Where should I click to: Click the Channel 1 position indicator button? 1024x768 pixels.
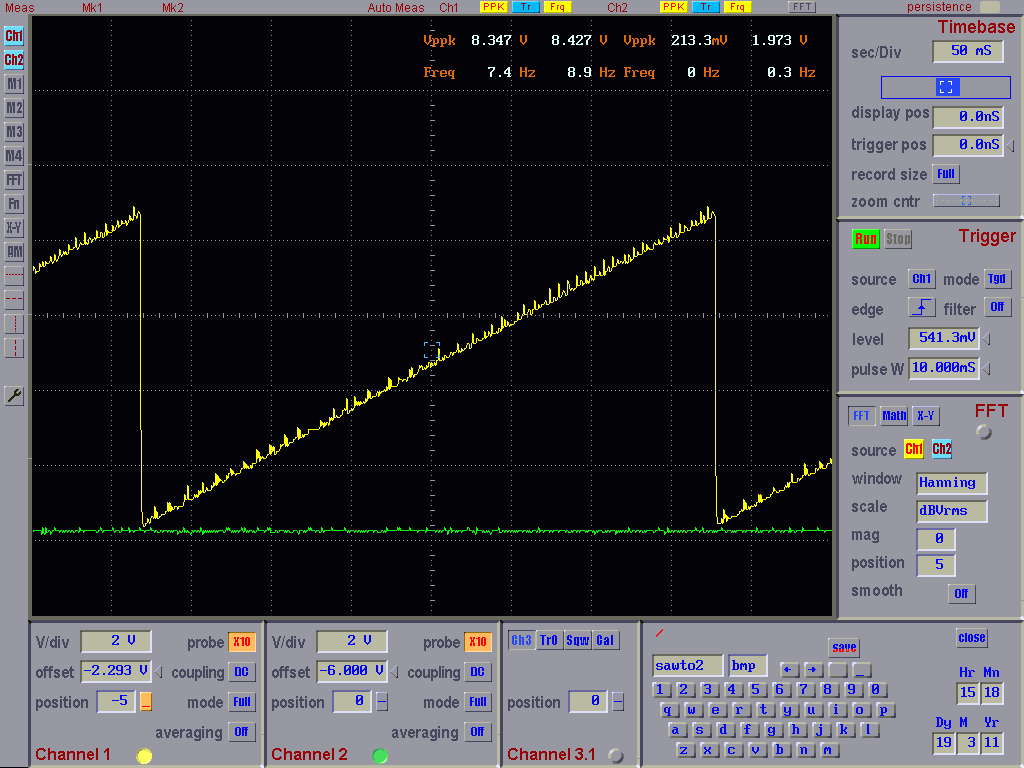(x=146, y=702)
